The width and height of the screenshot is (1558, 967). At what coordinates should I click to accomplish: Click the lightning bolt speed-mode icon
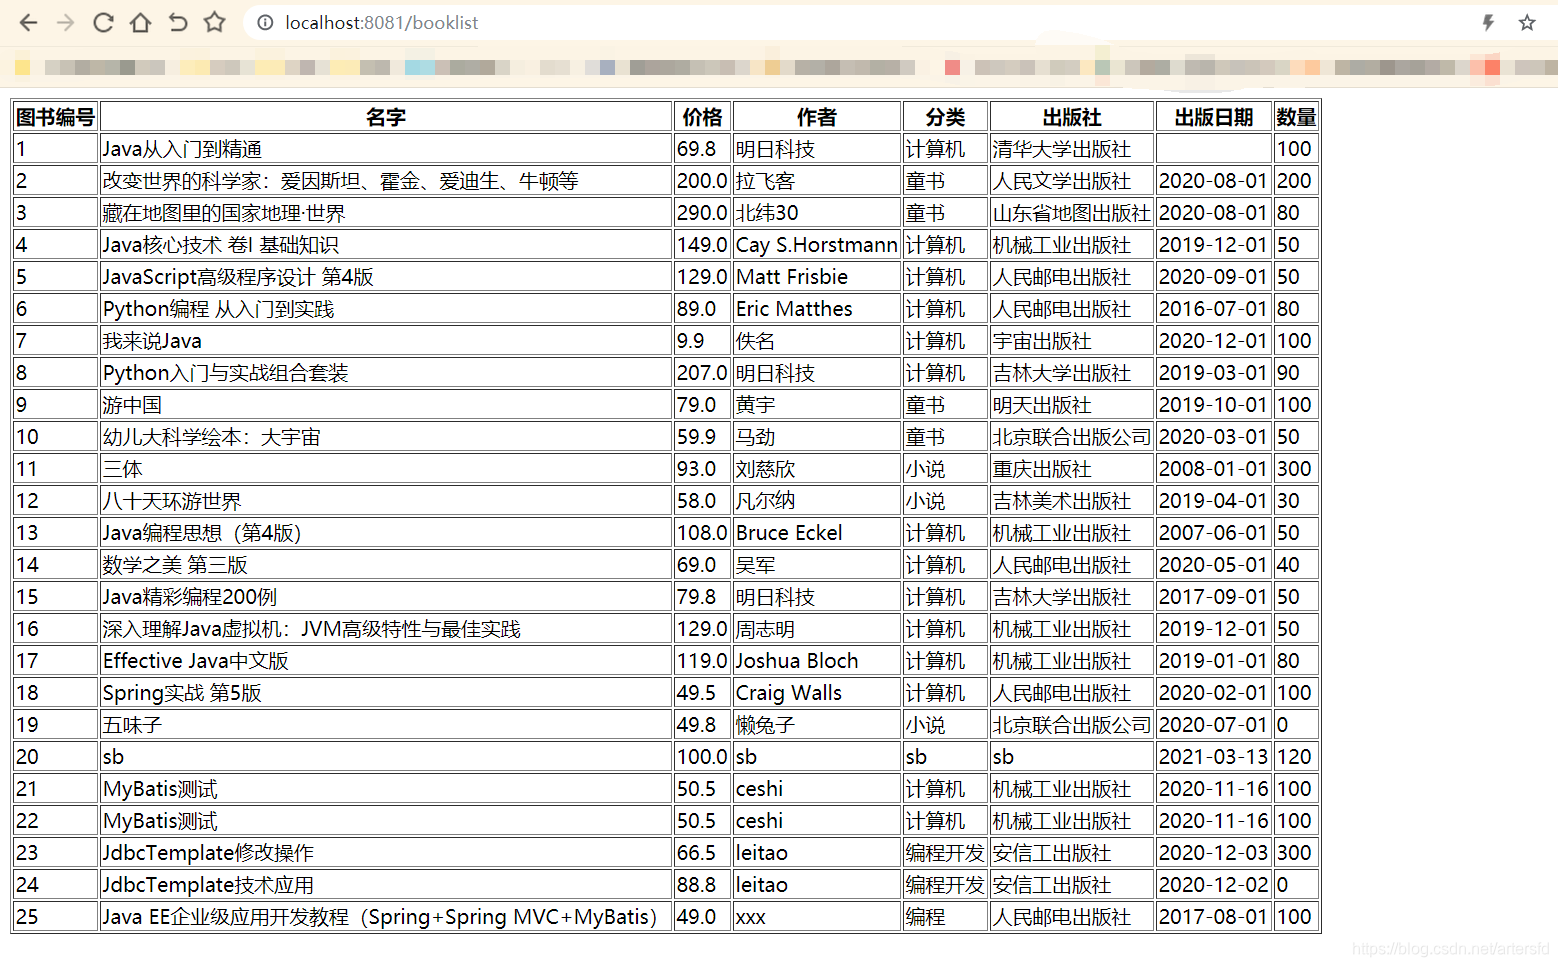coord(1488,22)
